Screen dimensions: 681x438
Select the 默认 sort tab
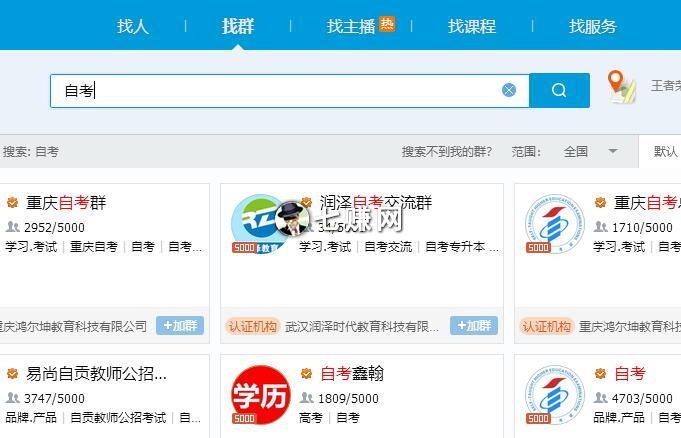tap(665, 151)
